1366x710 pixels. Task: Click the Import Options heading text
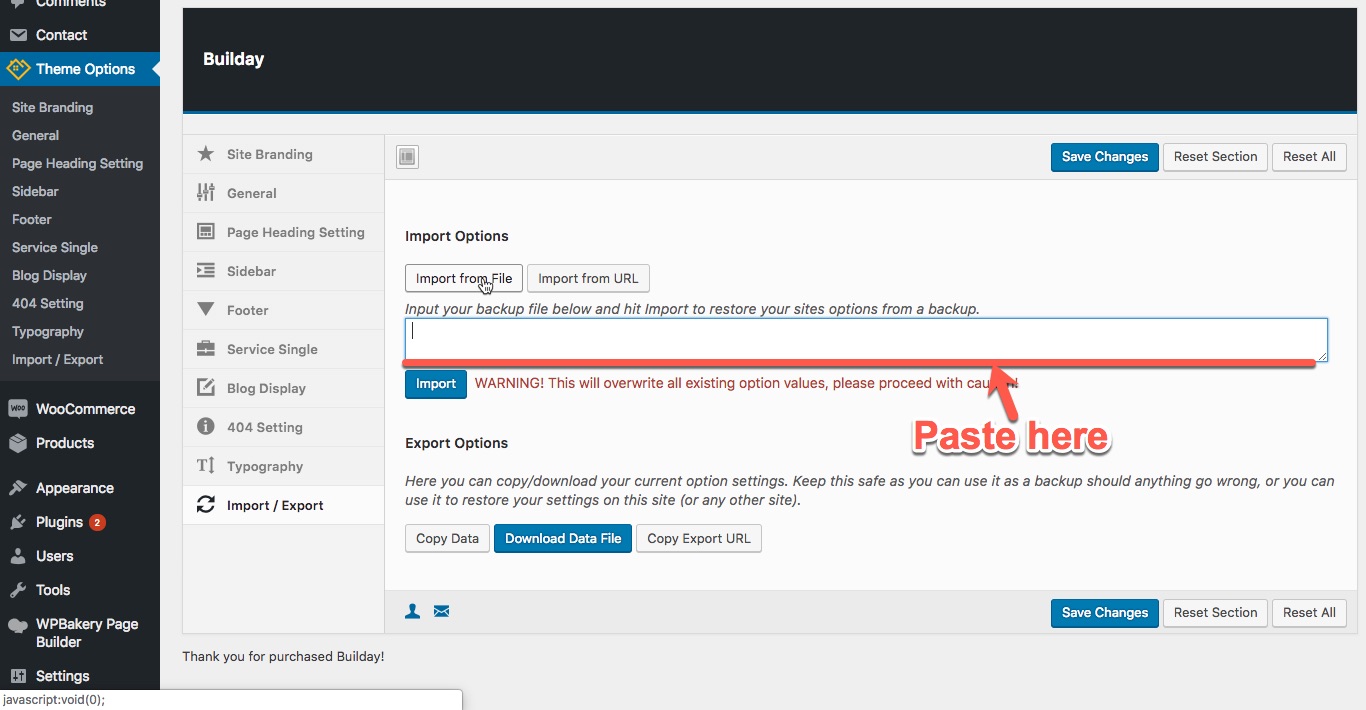click(x=457, y=236)
